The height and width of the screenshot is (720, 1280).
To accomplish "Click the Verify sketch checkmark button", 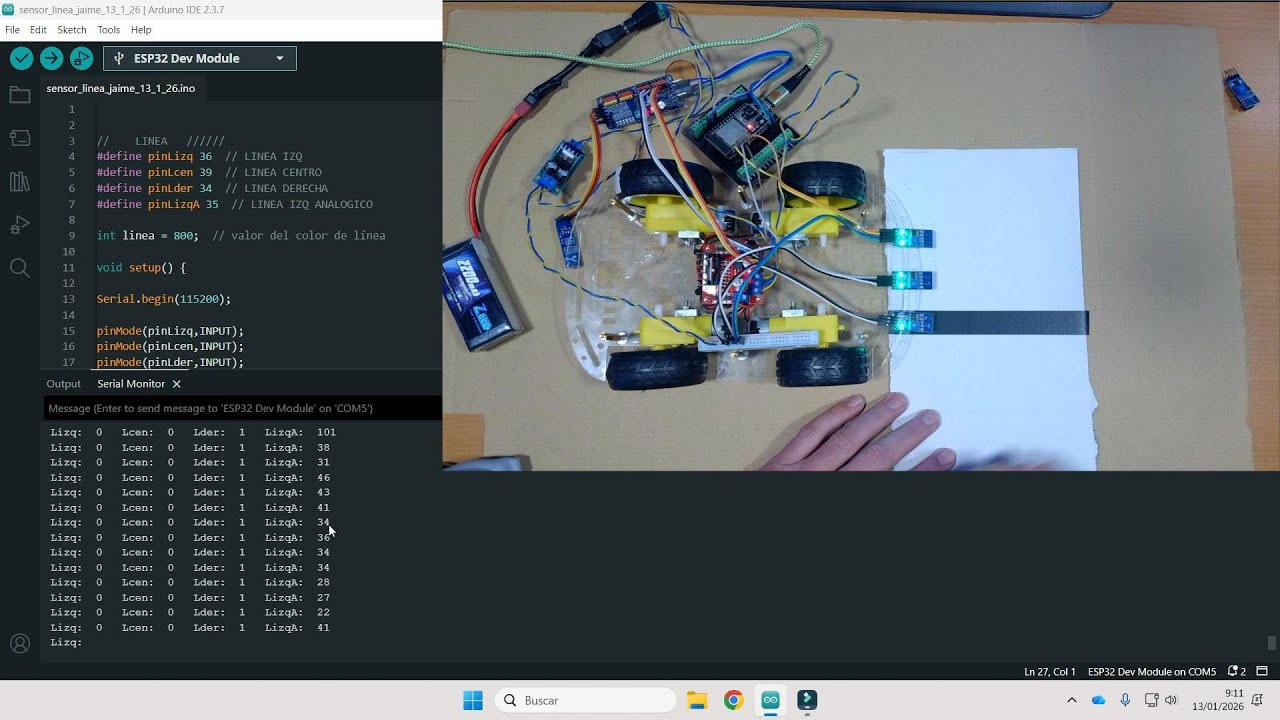I will [x=21, y=59].
